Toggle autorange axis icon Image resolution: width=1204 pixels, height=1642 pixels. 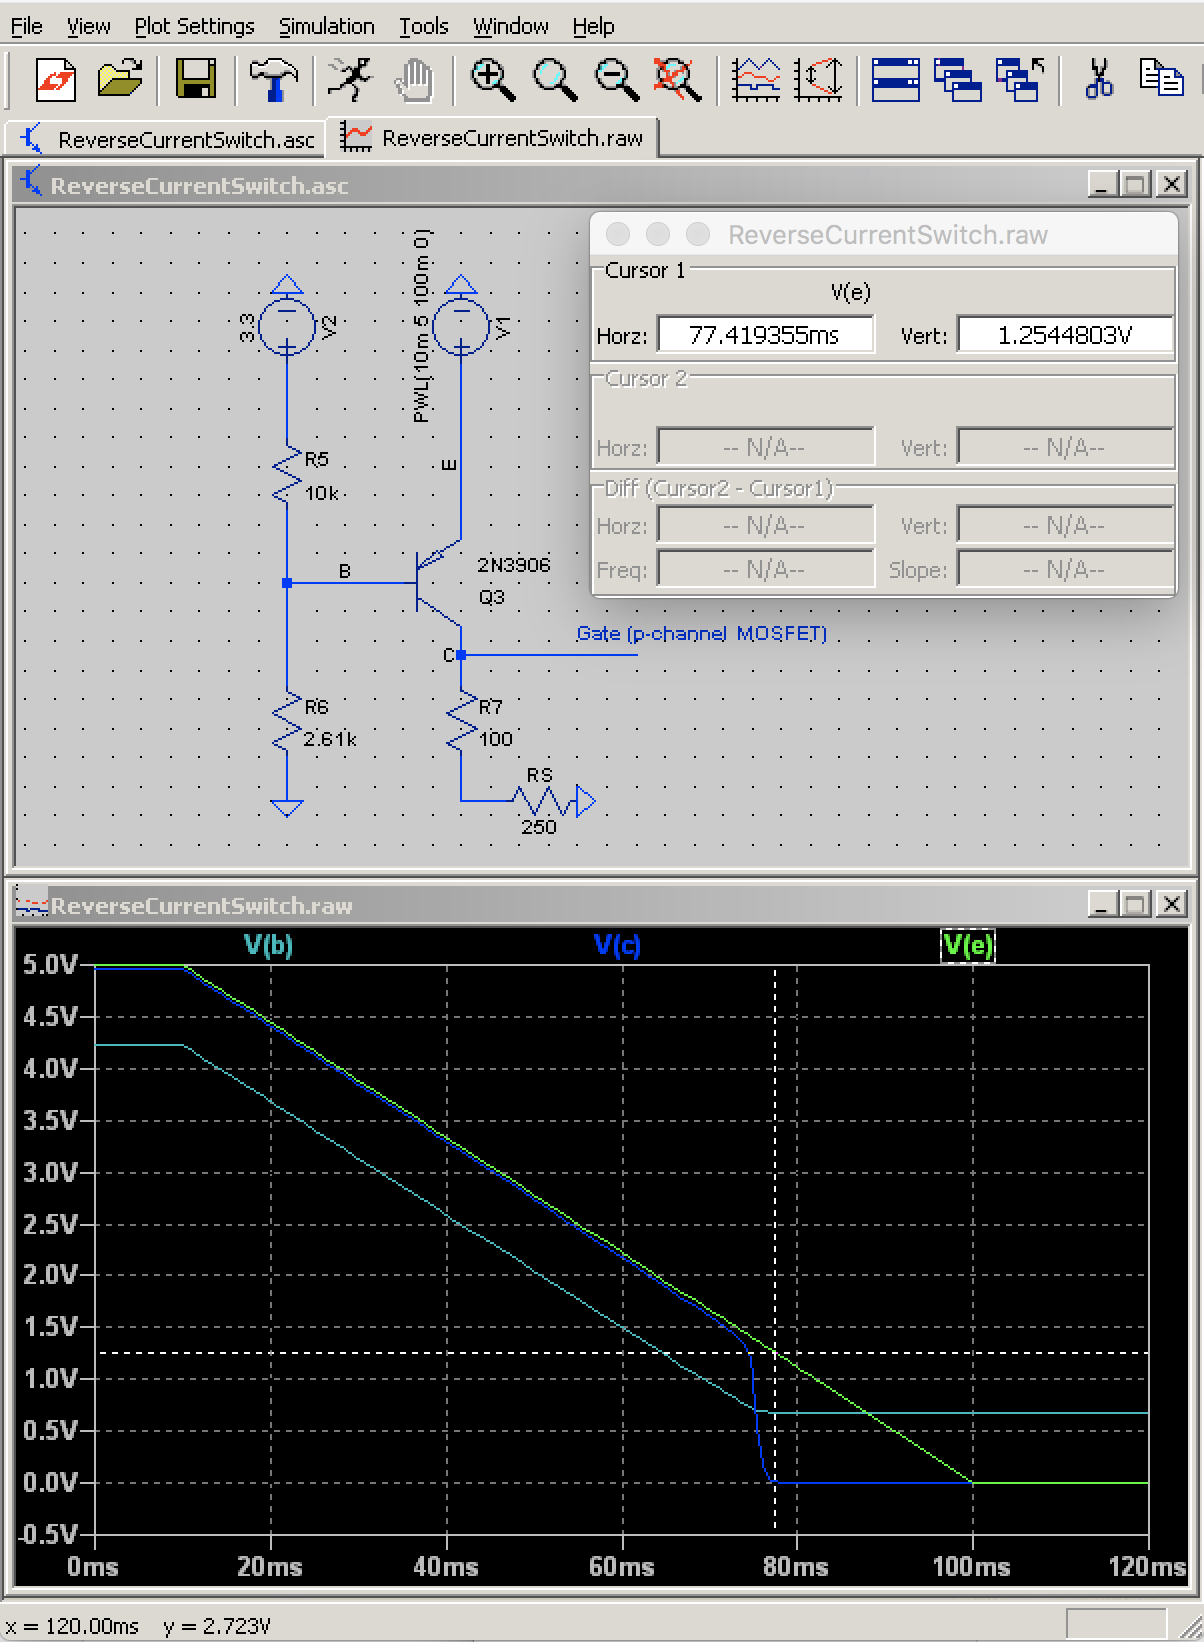click(819, 79)
